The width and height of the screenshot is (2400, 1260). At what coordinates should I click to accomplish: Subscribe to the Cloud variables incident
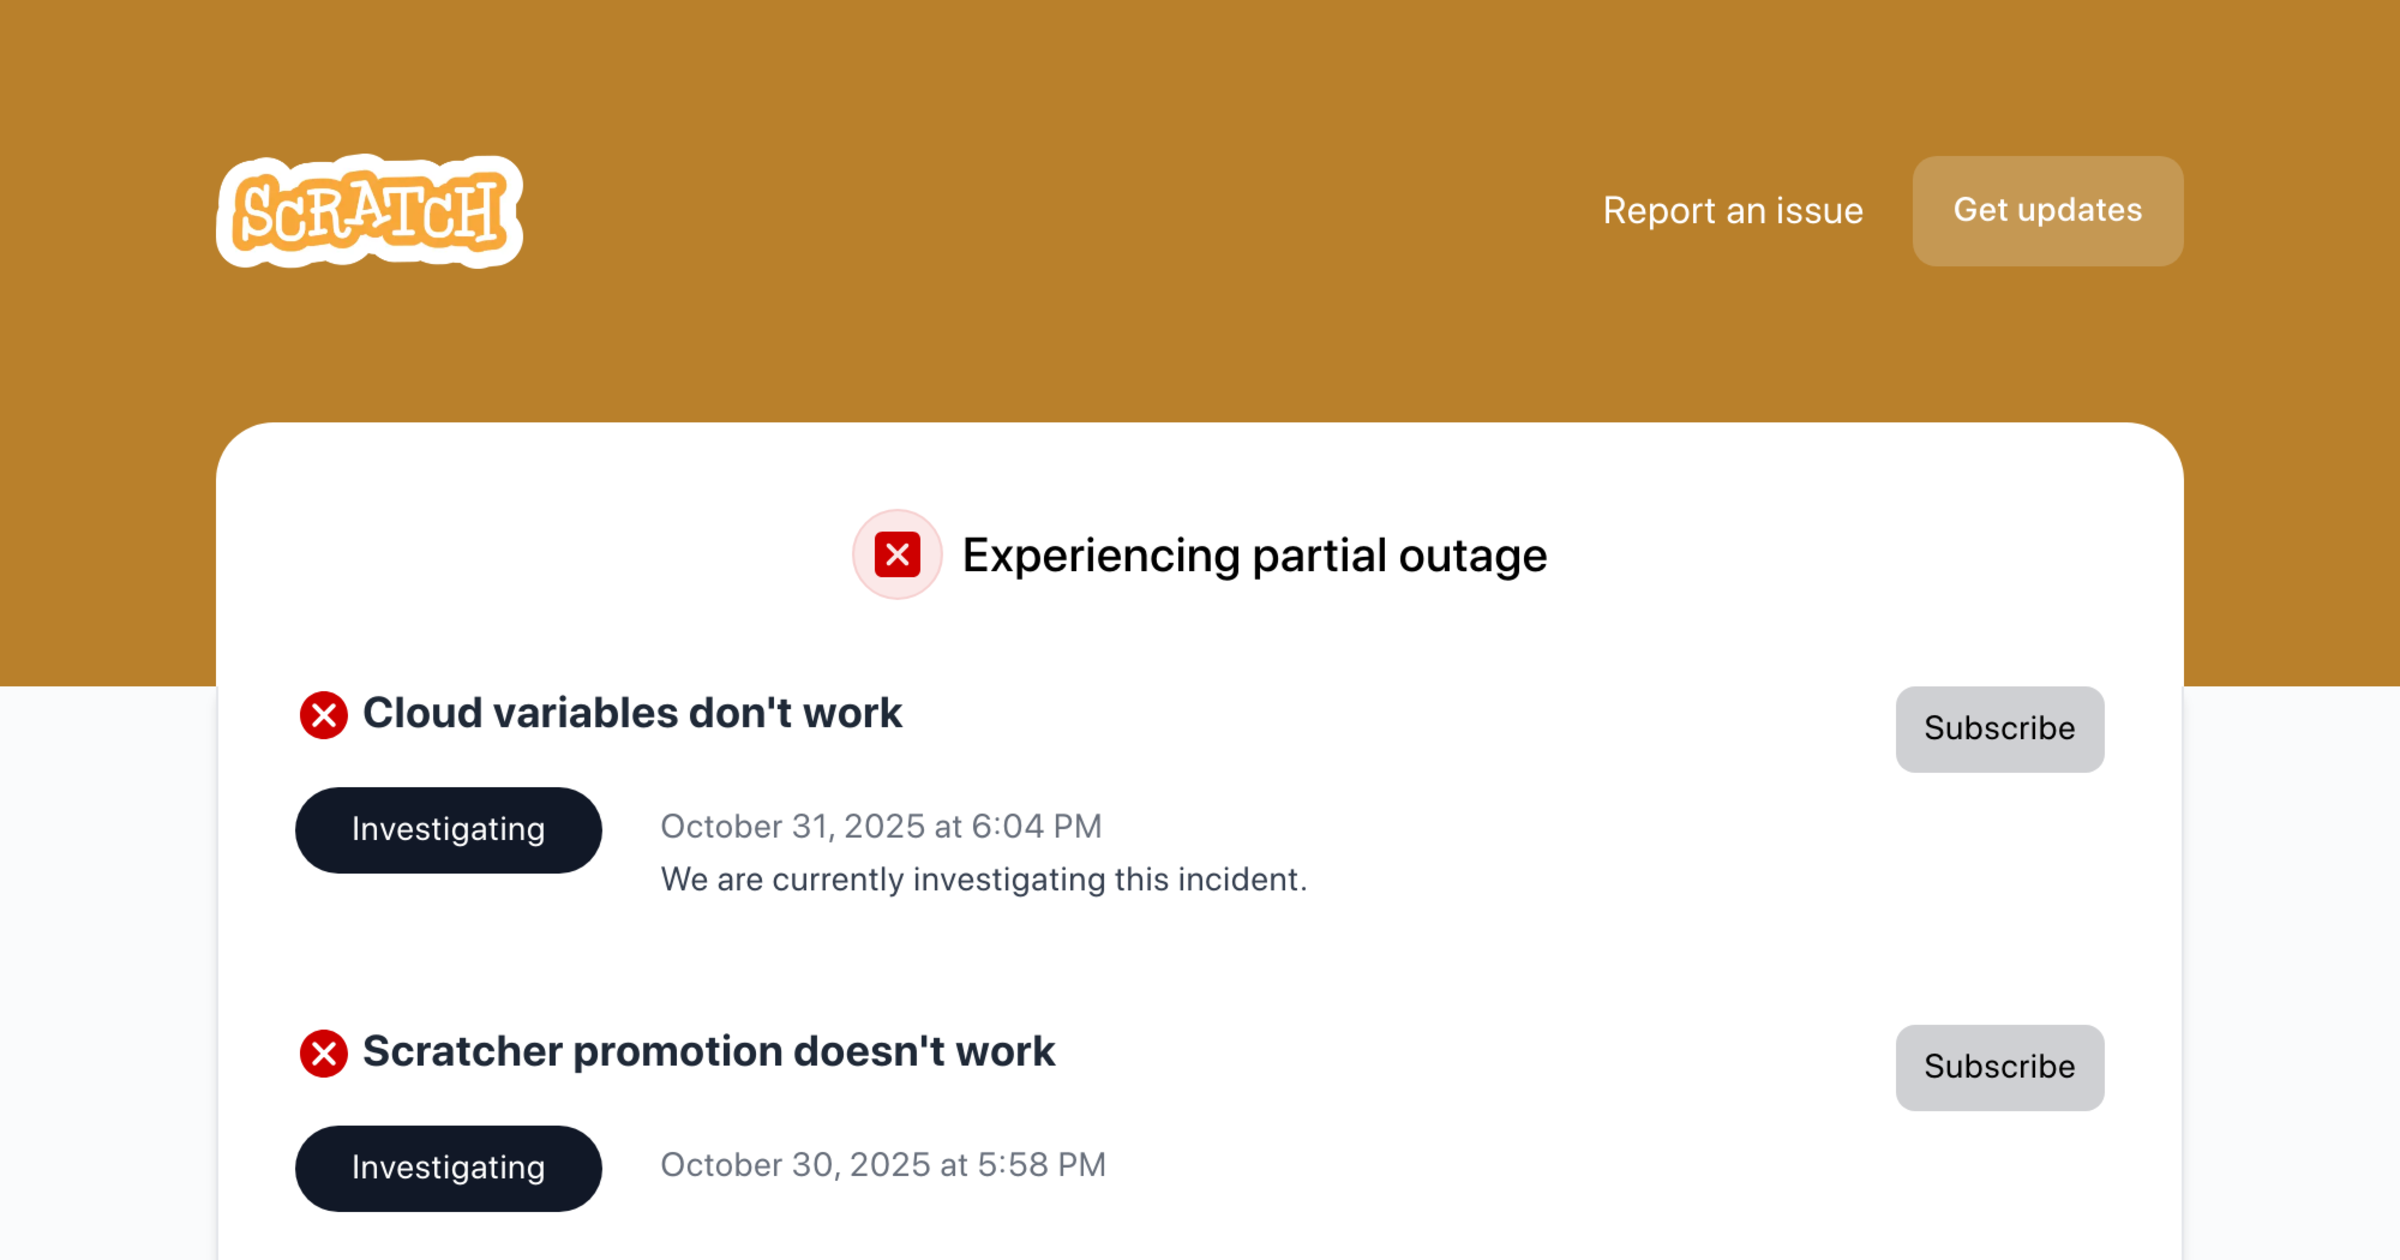click(x=1999, y=729)
